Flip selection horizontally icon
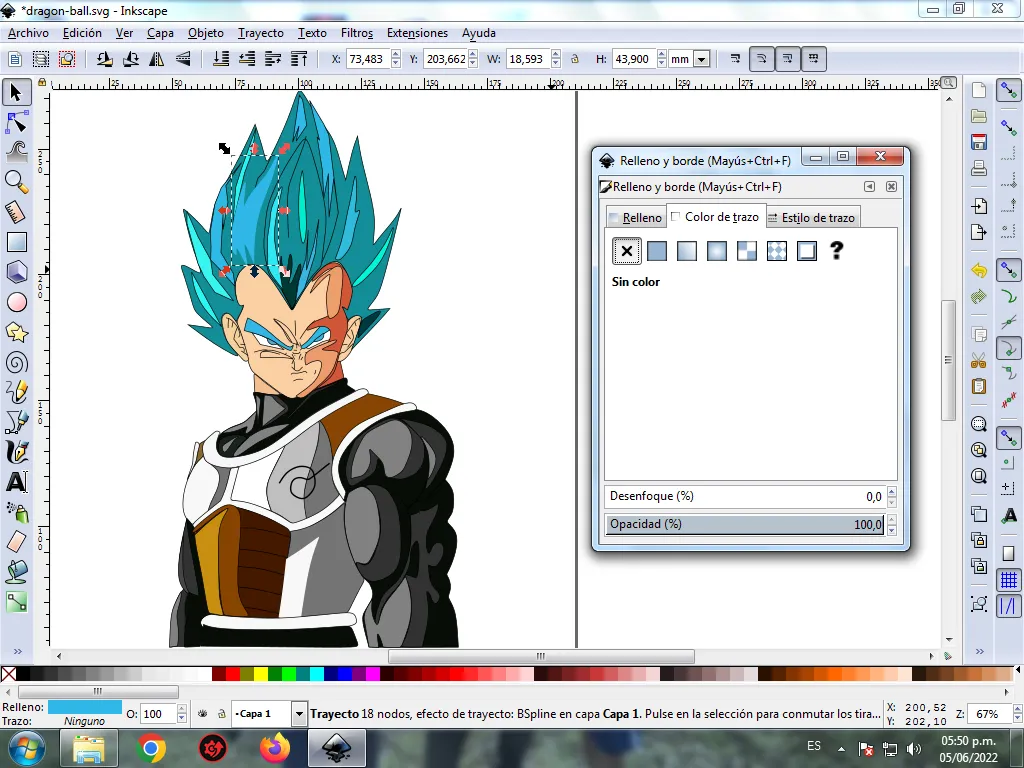The image size is (1024, 768). (x=157, y=59)
